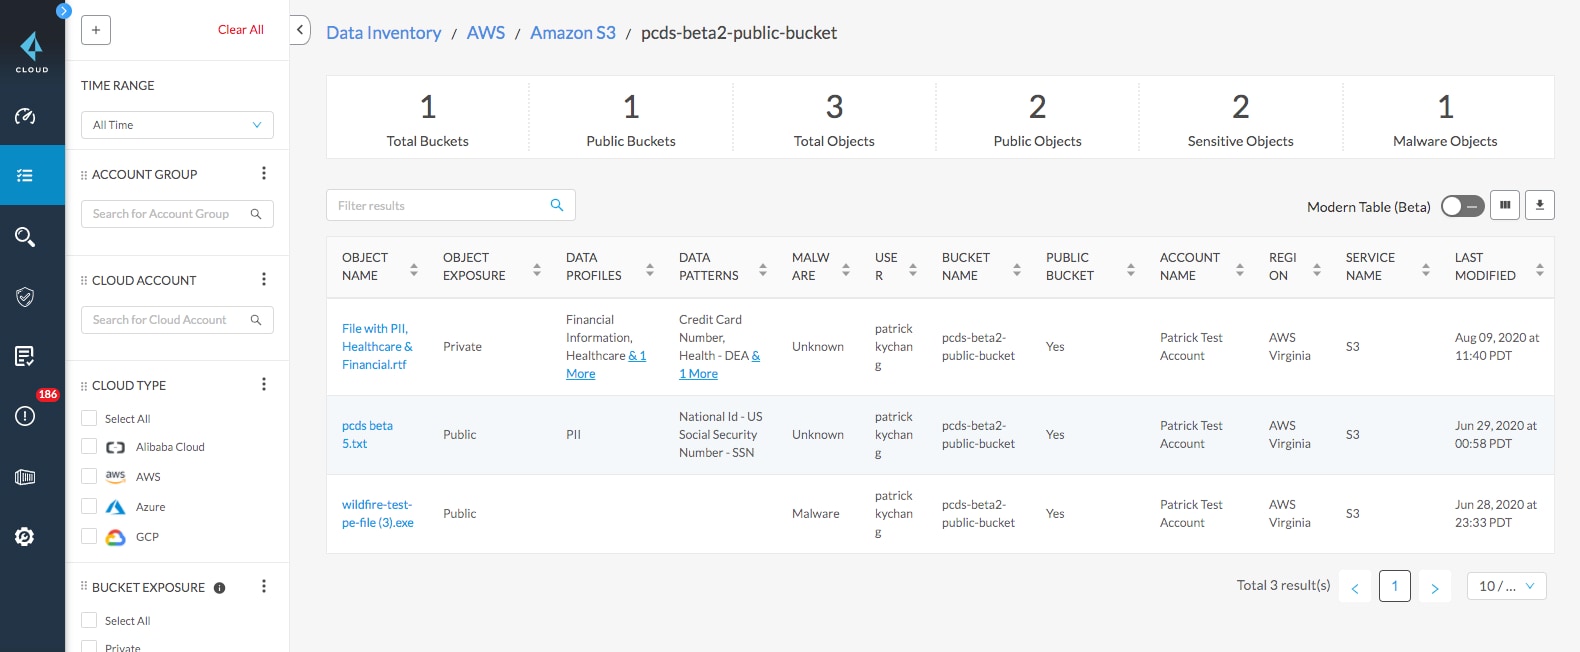Open the 10 / page size dropdown
This screenshot has height=652, width=1580.
(1507, 586)
